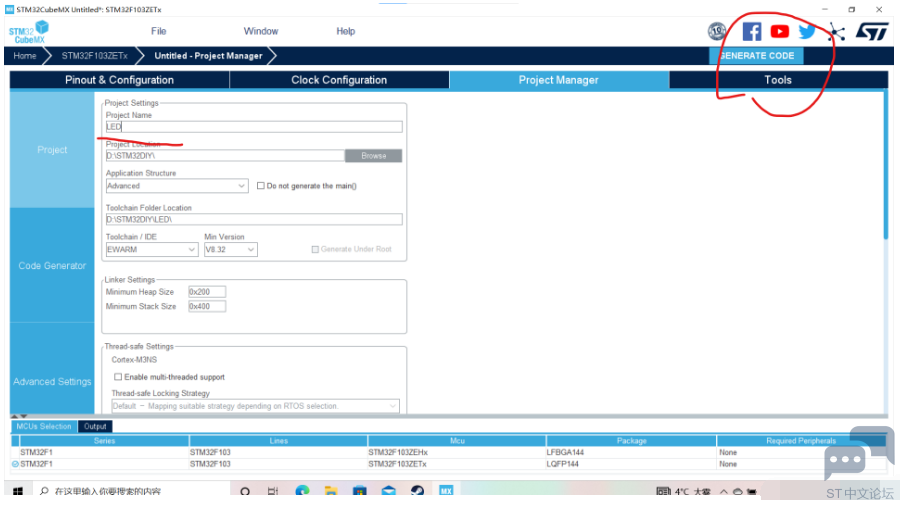Click the Minimum Heap Size field 0x200

click(x=207, y=292)
